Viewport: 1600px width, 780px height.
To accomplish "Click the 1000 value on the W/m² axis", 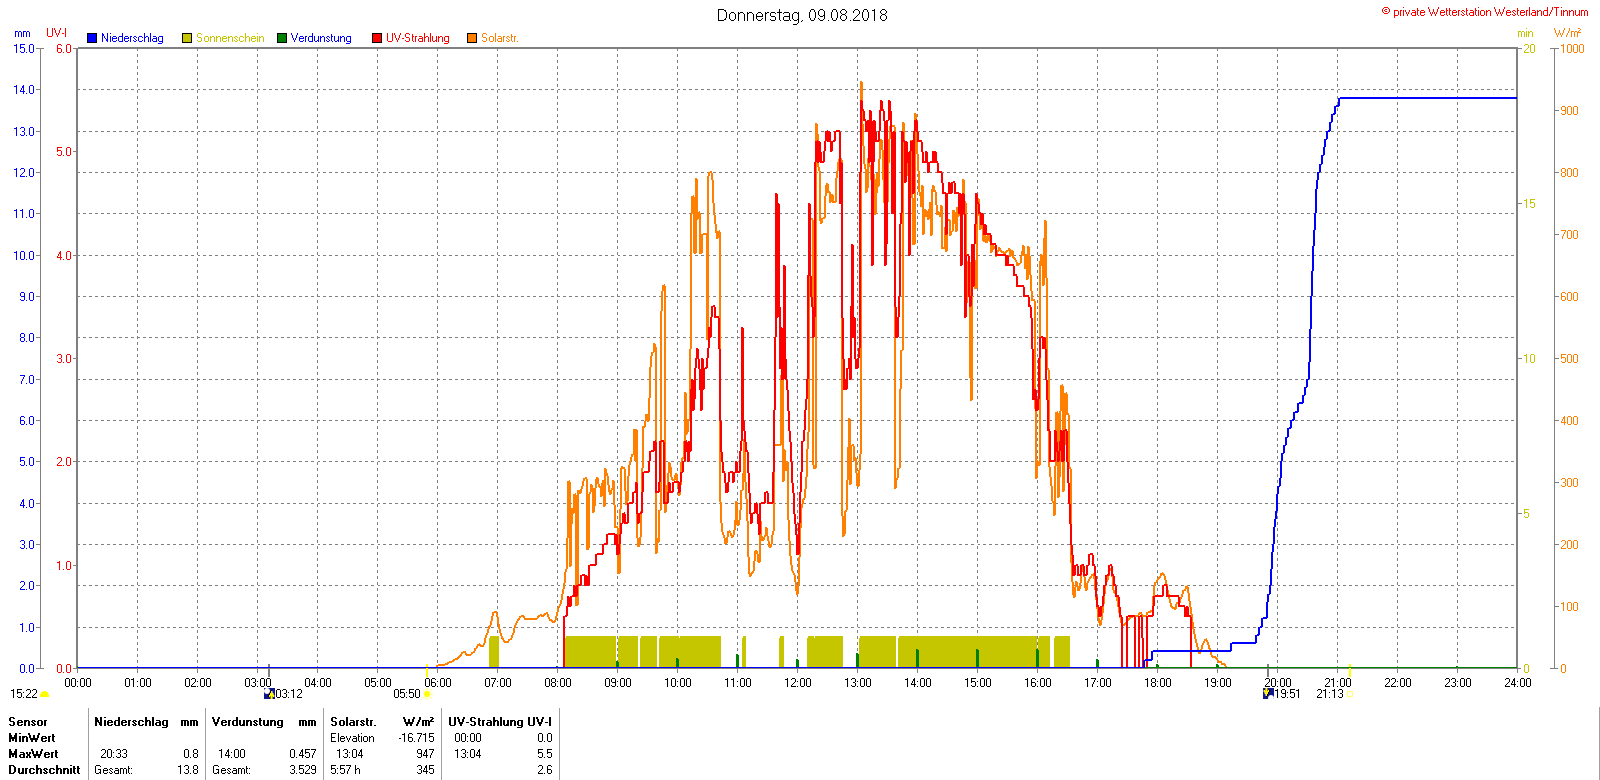I will click(1572, 48).
